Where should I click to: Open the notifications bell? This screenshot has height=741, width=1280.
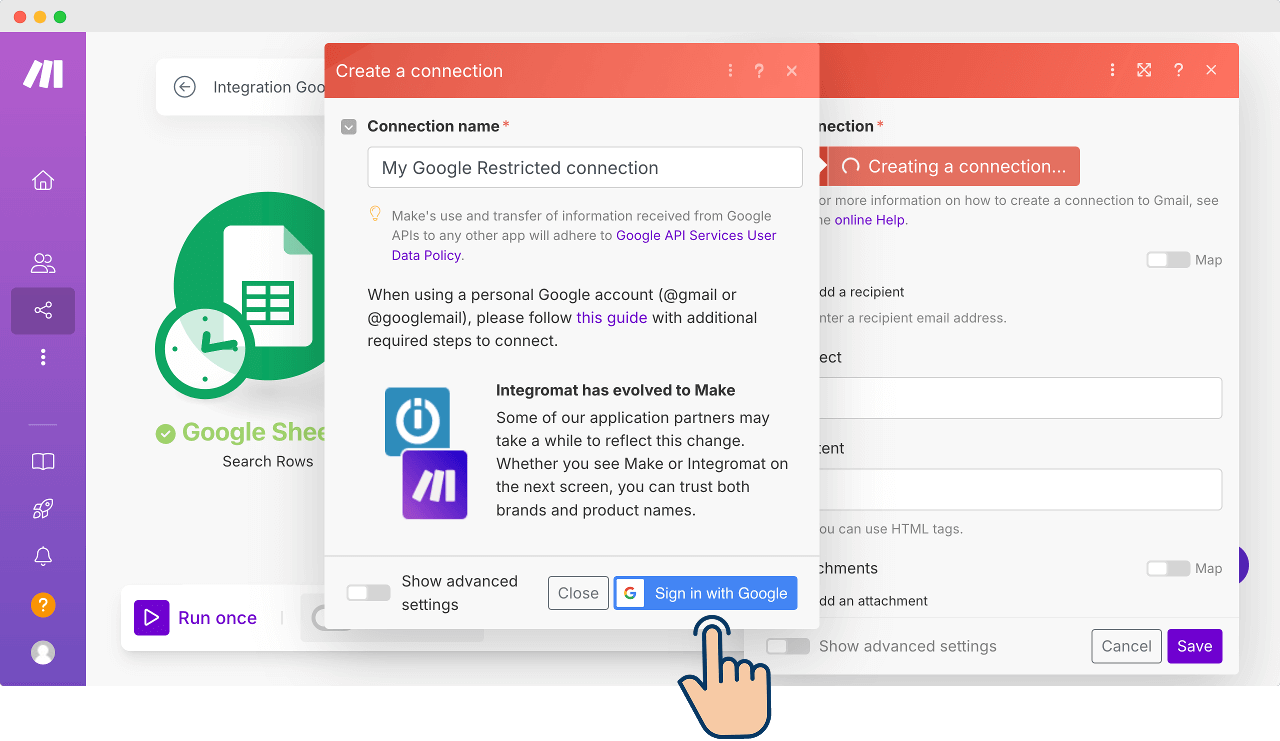click(x=43, y=557)
